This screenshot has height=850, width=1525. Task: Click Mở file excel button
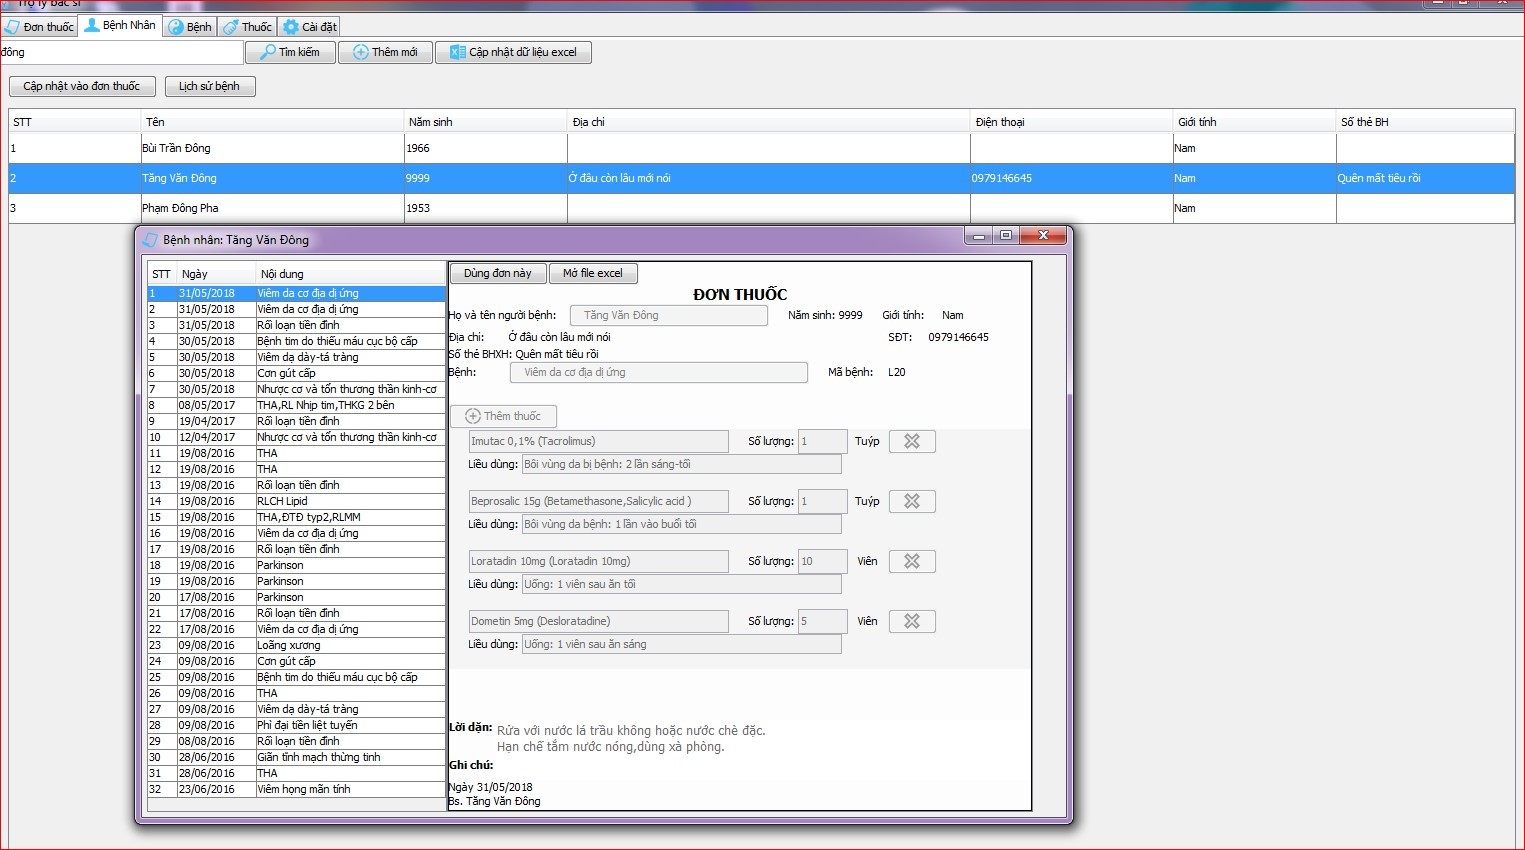(x=593, y=273)
